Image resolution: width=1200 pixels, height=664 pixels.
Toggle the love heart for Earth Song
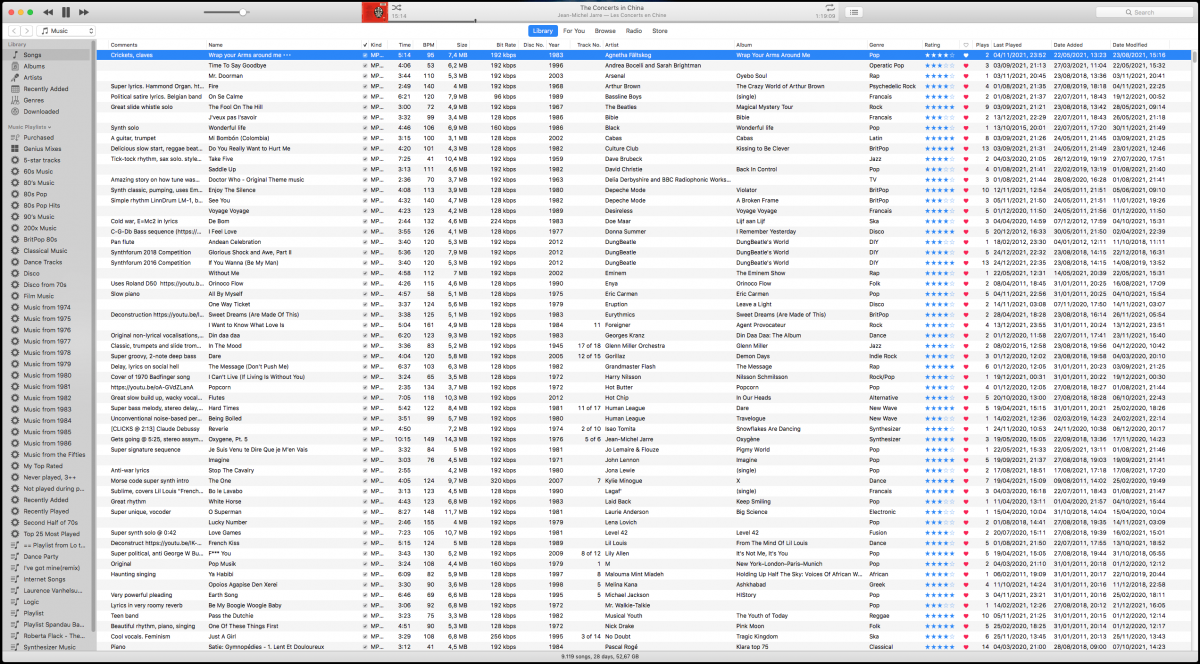click(966, 595)
